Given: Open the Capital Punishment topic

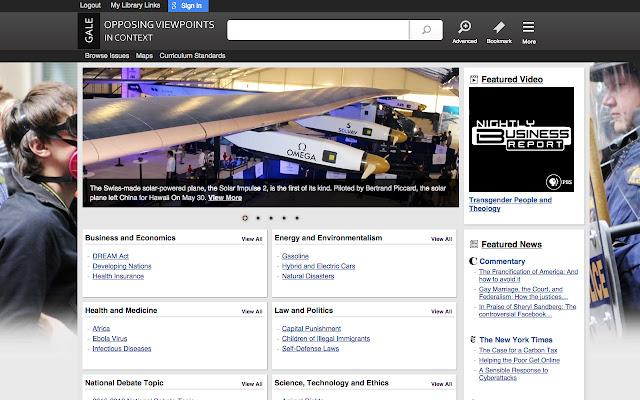Looking at the screenshot, I should tap(311, 329).
